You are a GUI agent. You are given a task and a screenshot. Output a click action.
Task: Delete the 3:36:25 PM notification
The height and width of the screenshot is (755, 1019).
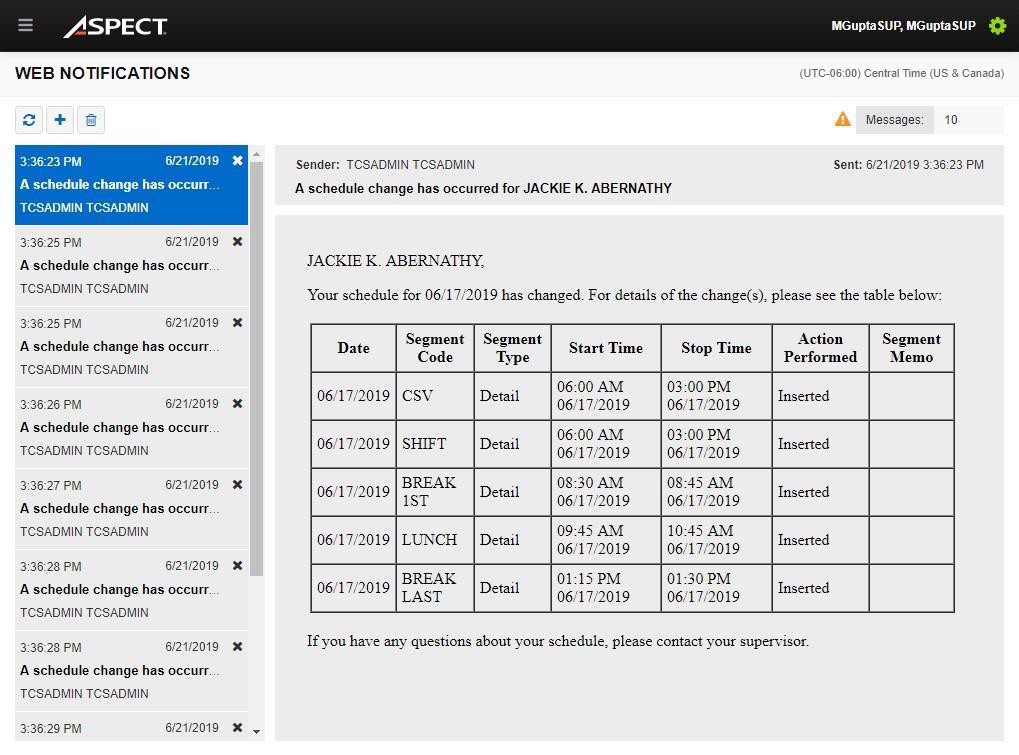[237, 242]
